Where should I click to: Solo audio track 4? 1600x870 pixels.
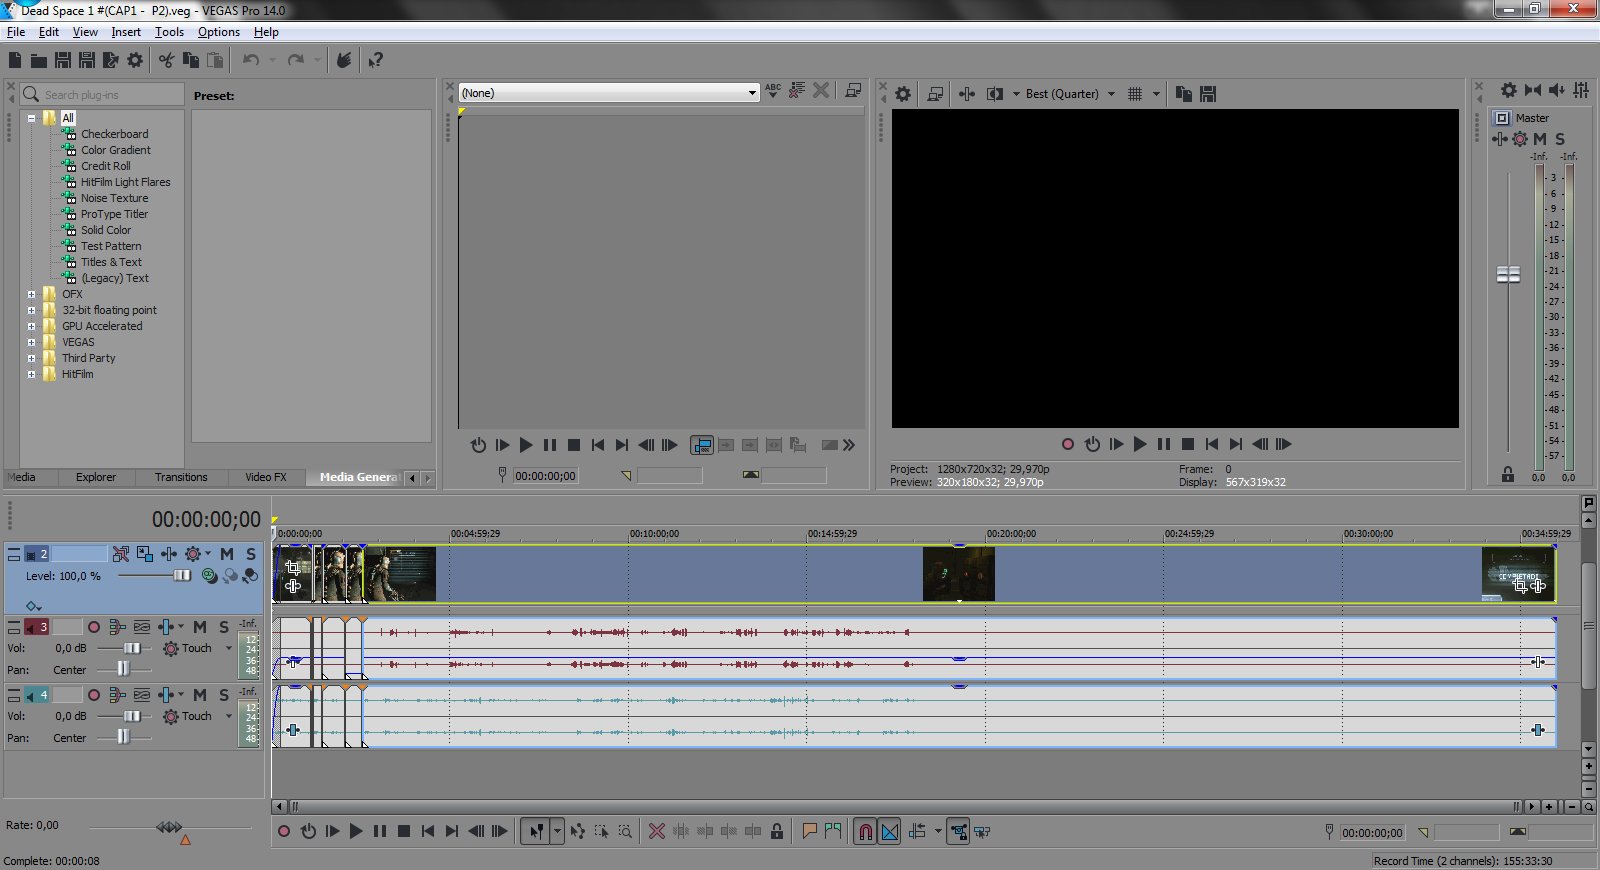click(x=224, y=695)
